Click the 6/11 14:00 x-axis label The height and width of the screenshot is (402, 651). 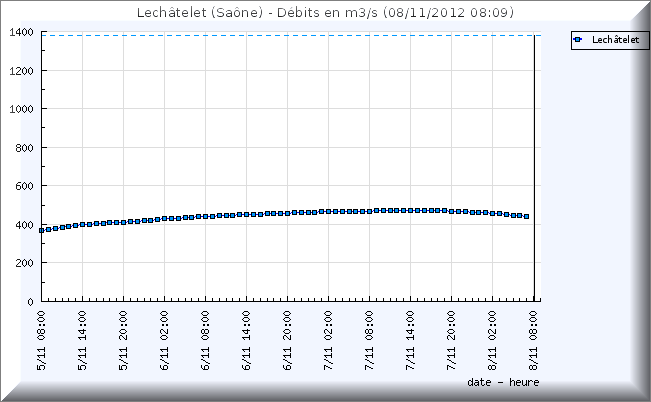point(247,341)
